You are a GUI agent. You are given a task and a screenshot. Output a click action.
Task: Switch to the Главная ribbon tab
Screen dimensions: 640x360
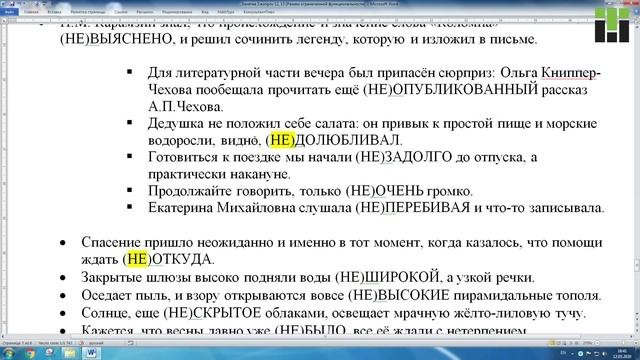click(x=31, y=12)
